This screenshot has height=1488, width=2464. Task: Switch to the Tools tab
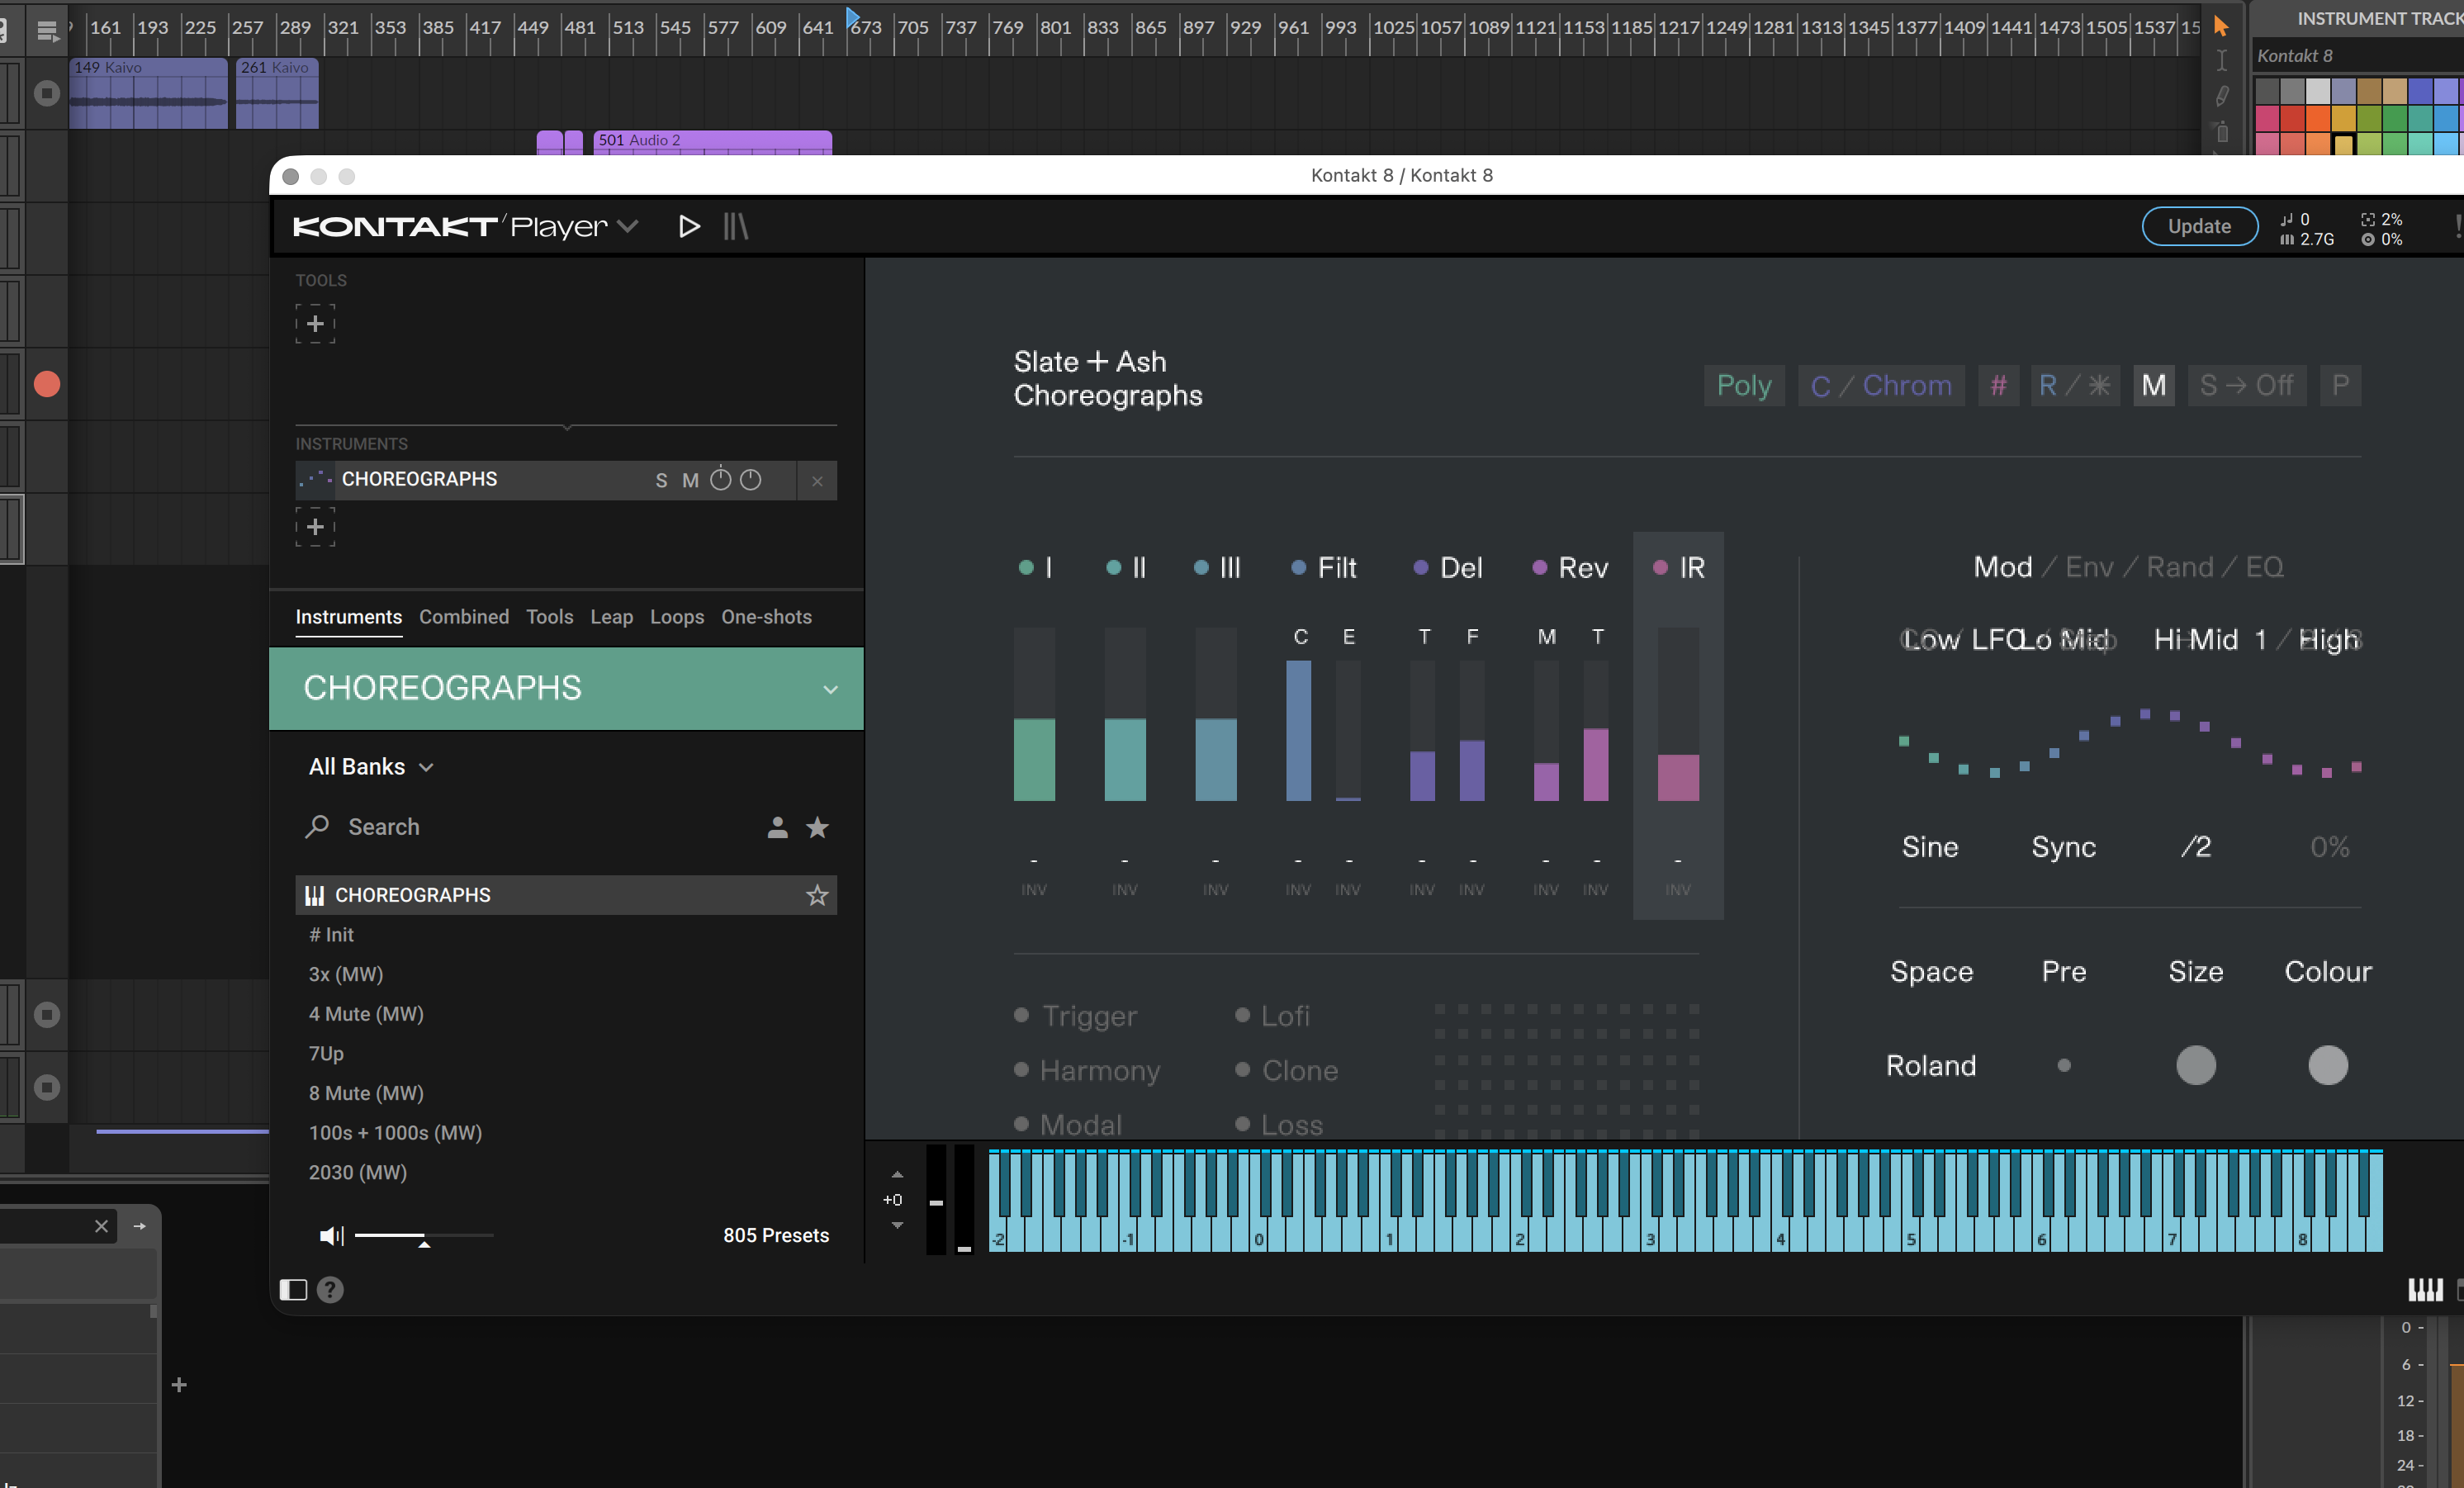pyautogui.click(x=550, y=617)
